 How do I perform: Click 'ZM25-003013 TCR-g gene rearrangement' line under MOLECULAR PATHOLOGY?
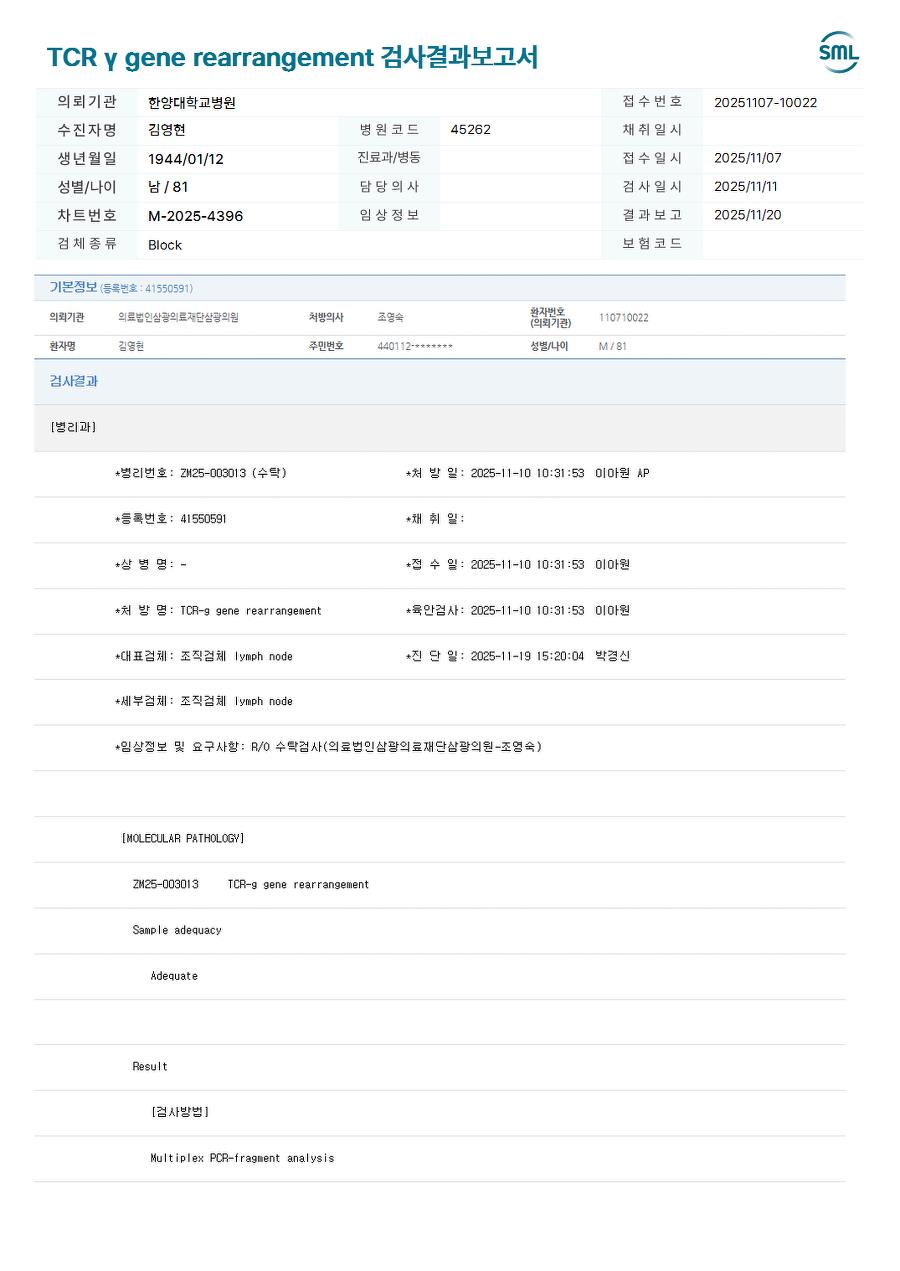pyautogui.click(x=251, y=884)
